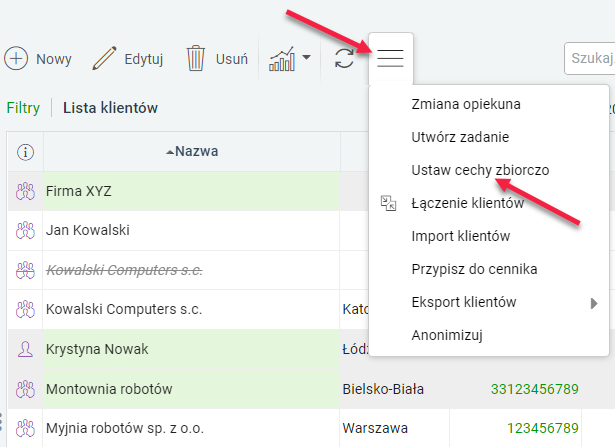Image resolution: width=615 pixels, height=447 pixels.
Task: Click the Usuń trash bin icon
Action: pyautogui.click(x=195, y=58)
